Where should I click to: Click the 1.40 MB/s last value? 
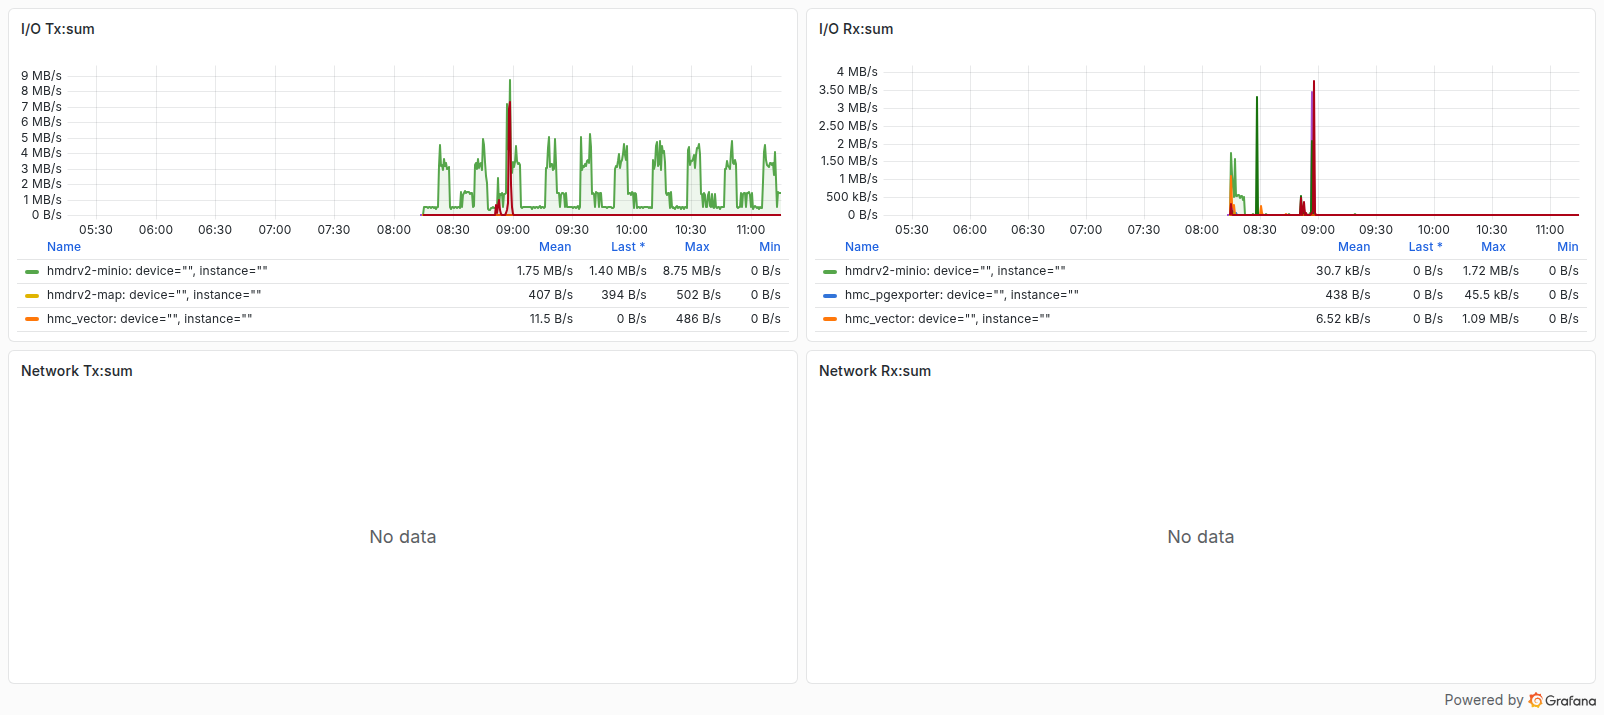618,271
